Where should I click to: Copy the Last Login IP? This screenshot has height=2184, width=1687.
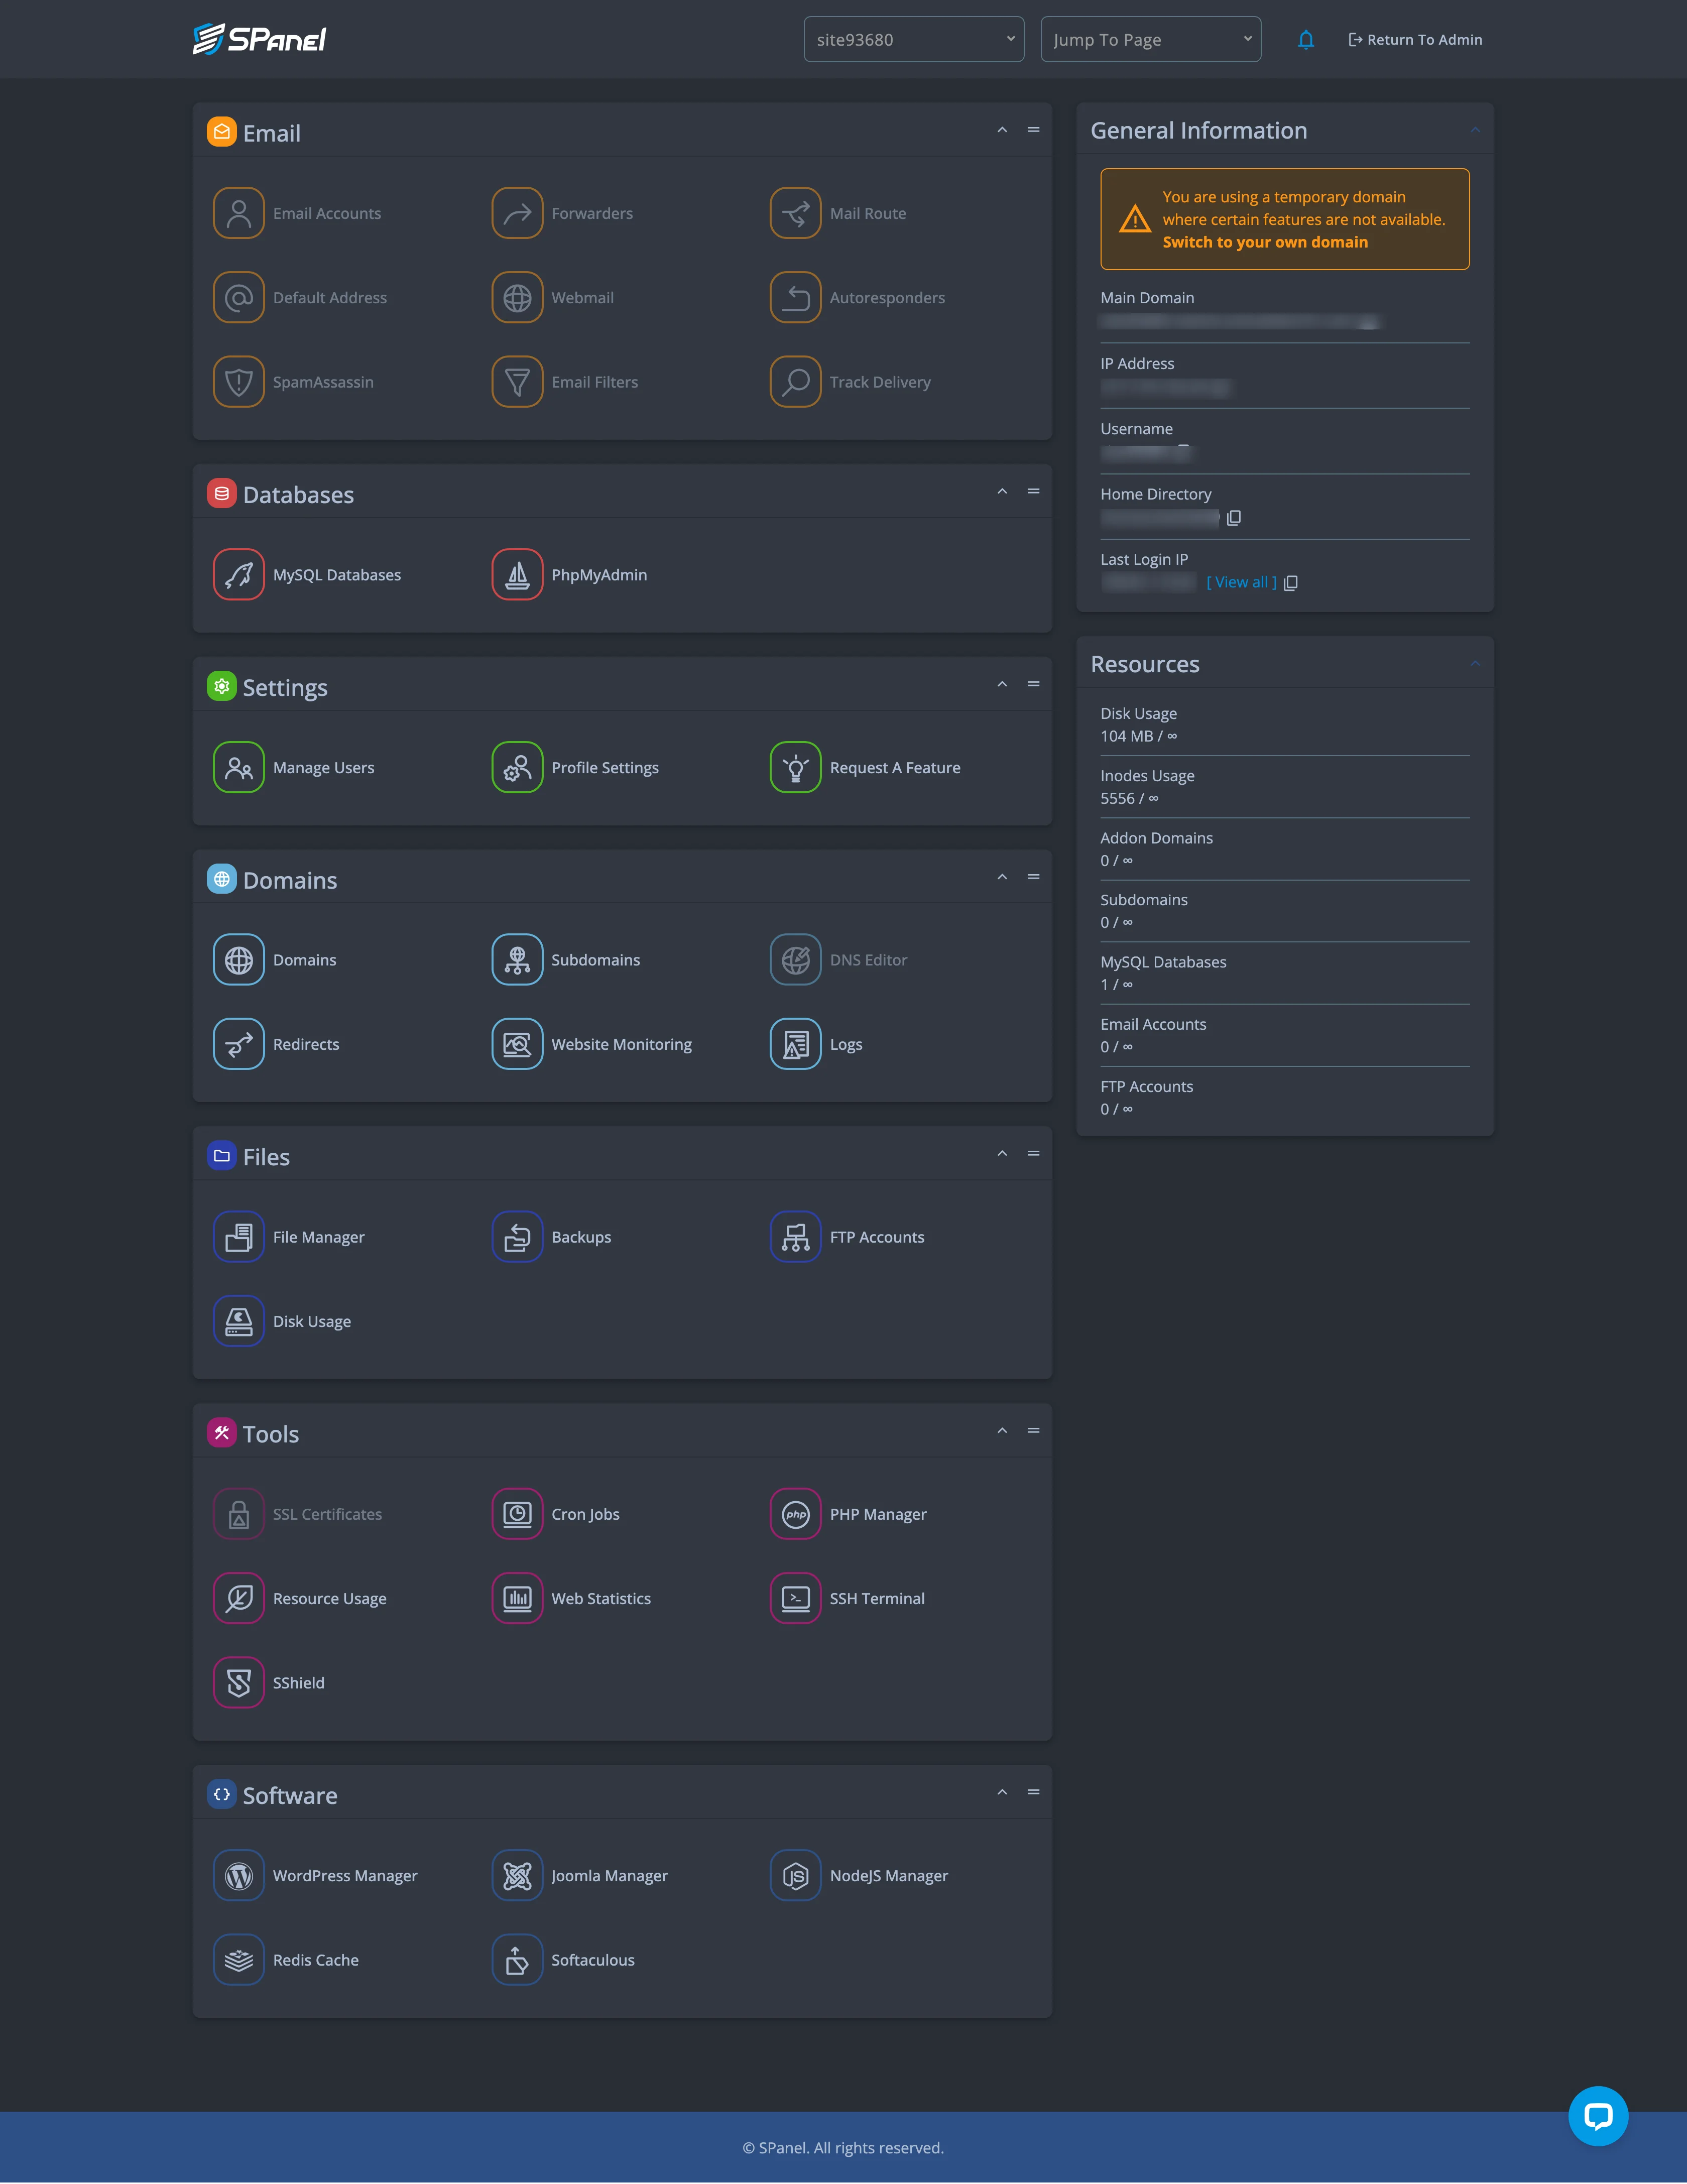point(1290,583)
